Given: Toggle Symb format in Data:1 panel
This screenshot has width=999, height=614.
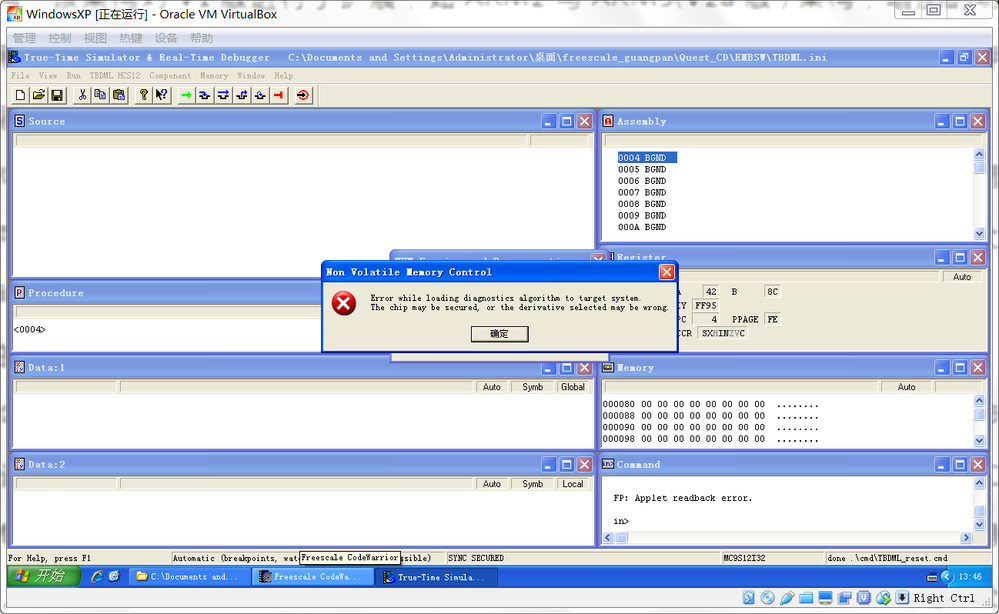Looking at the screenshot, I should pos(533,387).
